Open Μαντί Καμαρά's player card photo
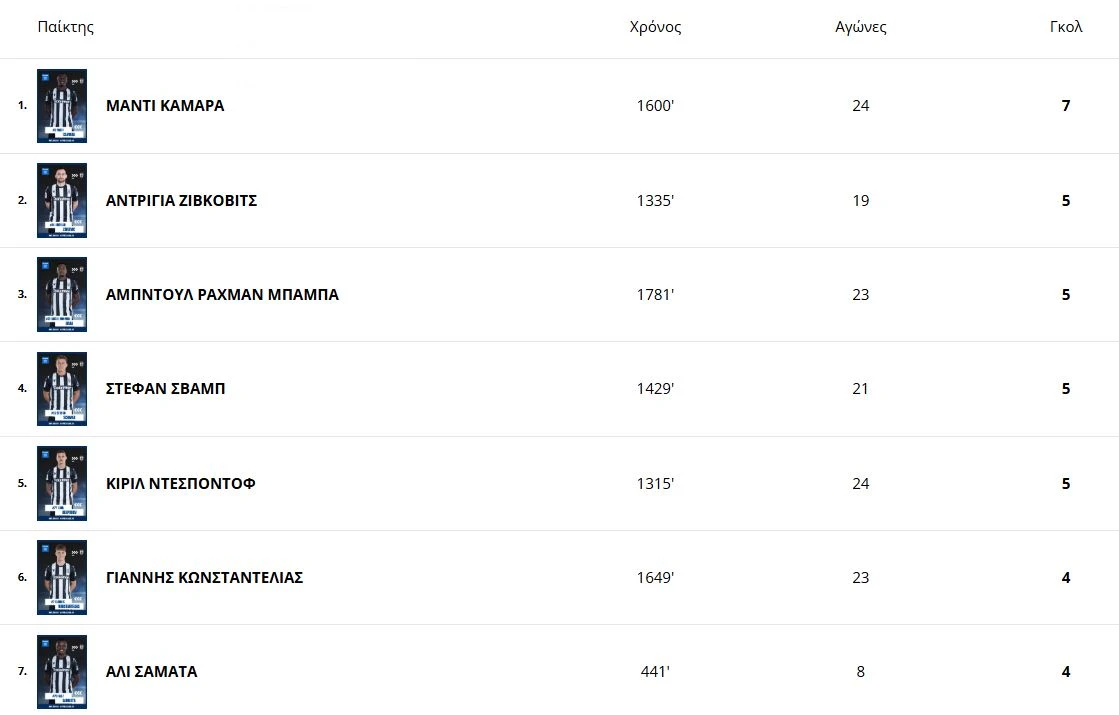This screenshot has width=1119, height=715. pyautogui.click(x=62, y=106)
